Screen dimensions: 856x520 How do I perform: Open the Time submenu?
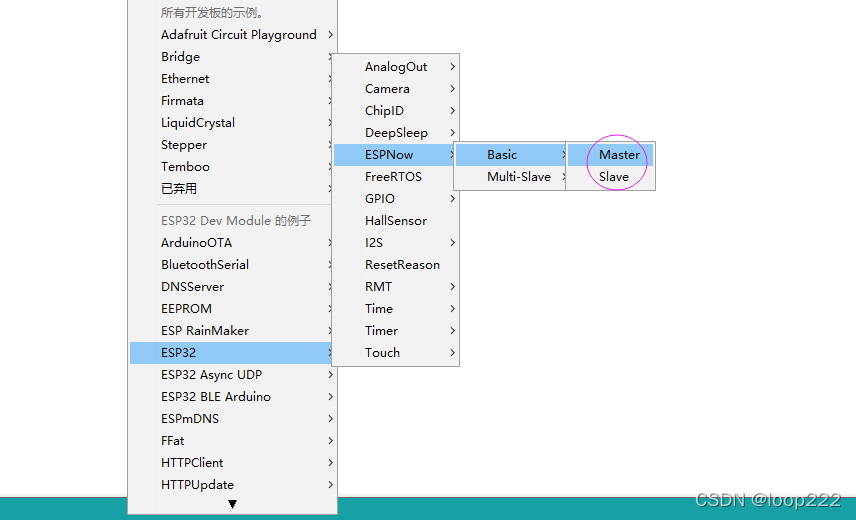pyautogui.click(x=395, y=309)
